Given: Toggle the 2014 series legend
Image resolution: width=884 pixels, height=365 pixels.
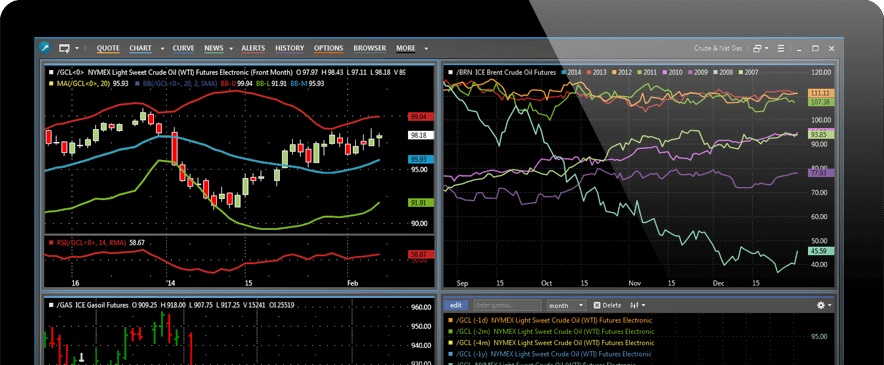Looking at the screenshot, I should tap(571, 73).
